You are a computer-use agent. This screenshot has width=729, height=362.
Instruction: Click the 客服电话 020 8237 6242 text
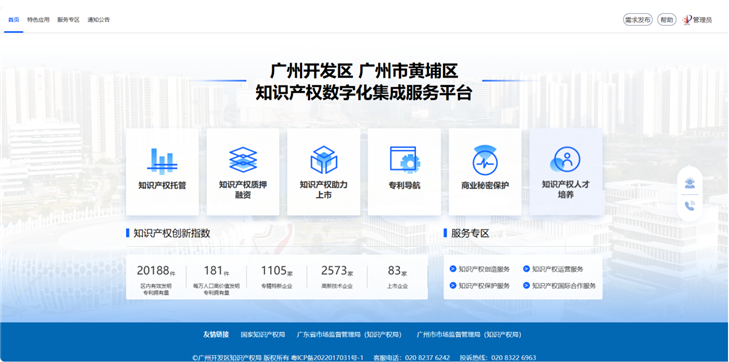coord(412,358)
